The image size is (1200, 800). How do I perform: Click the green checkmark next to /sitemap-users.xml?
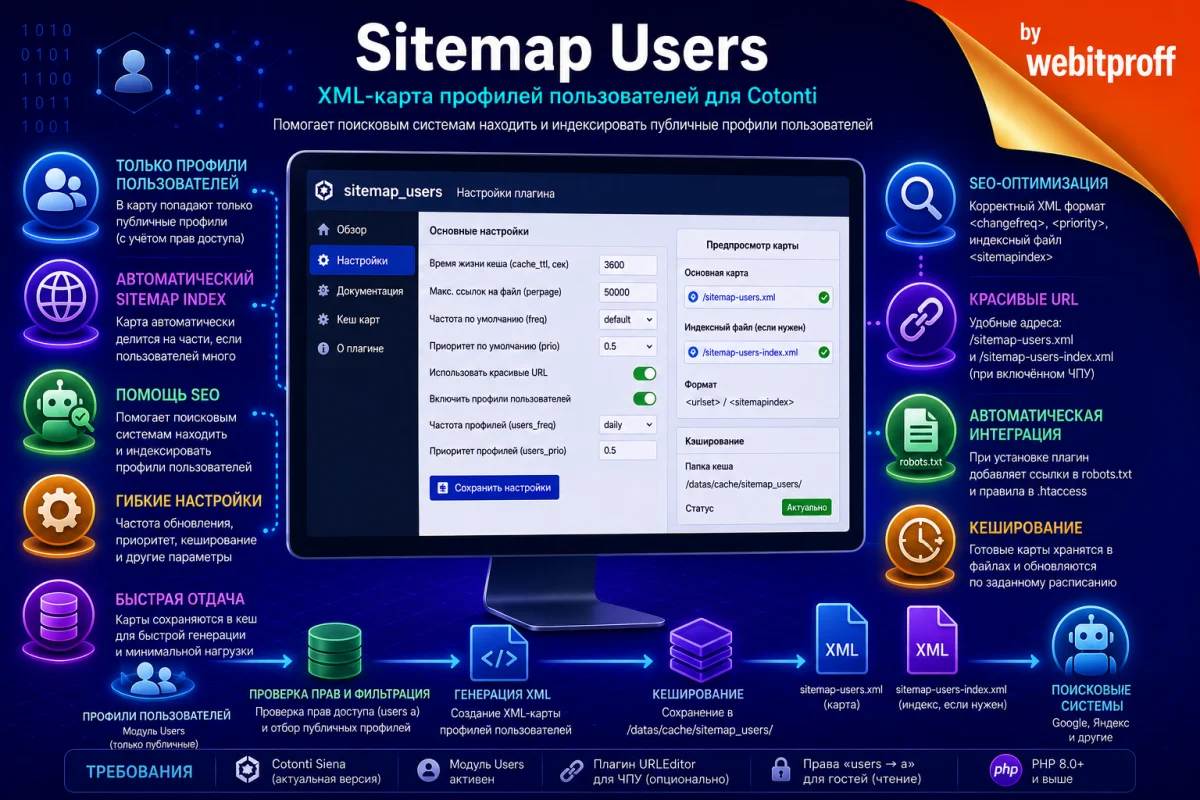[823, 297]
